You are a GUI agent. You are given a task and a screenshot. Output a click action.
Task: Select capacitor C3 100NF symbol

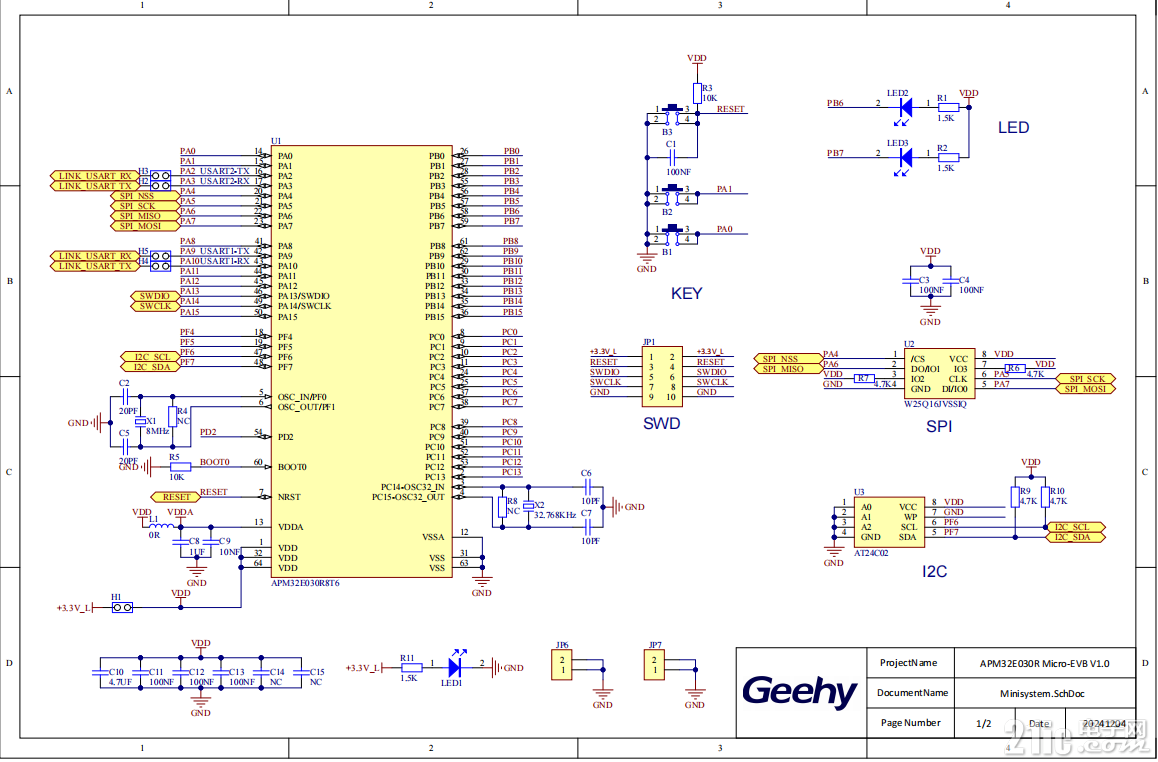[911, 281]
